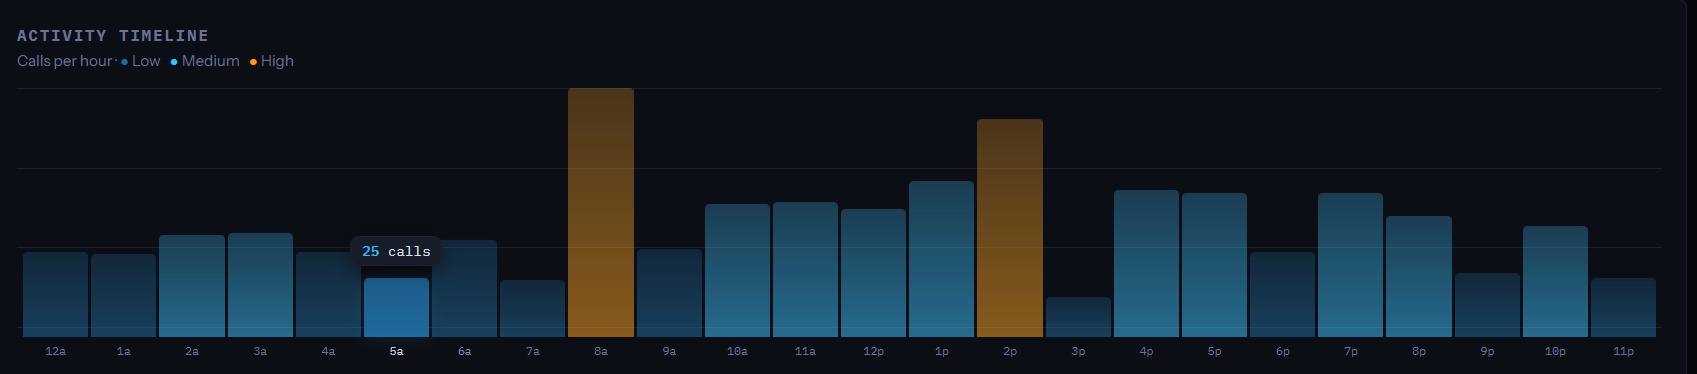Click the '25 calls' tooltip
Viewport: 1697px width, 374px height.
[396, 251]
